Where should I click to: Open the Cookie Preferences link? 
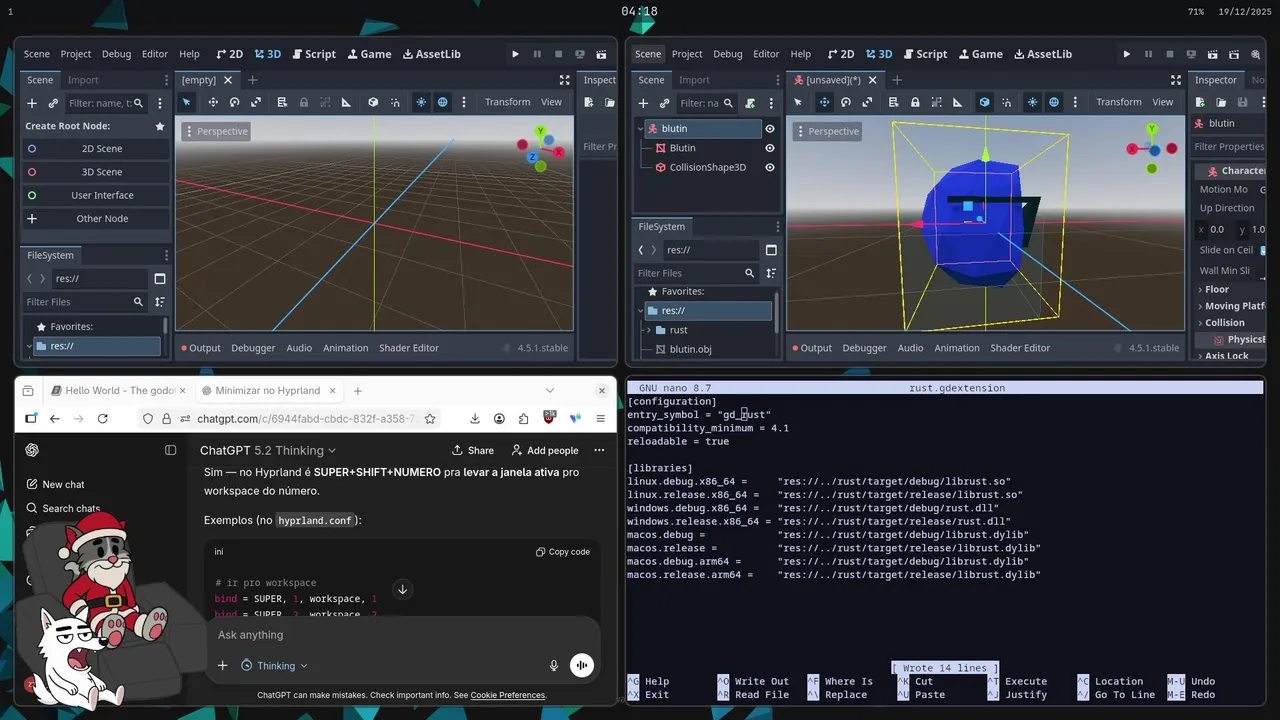coord(508,695)
